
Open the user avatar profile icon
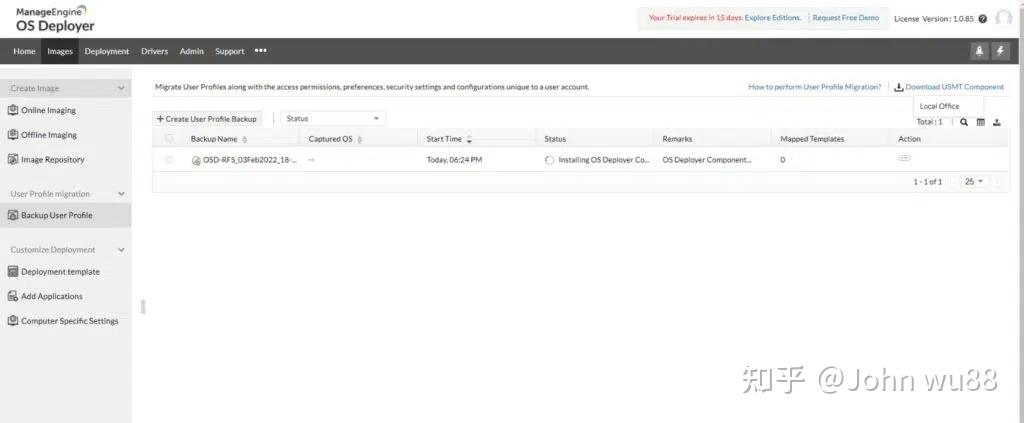pos(1004,18)
